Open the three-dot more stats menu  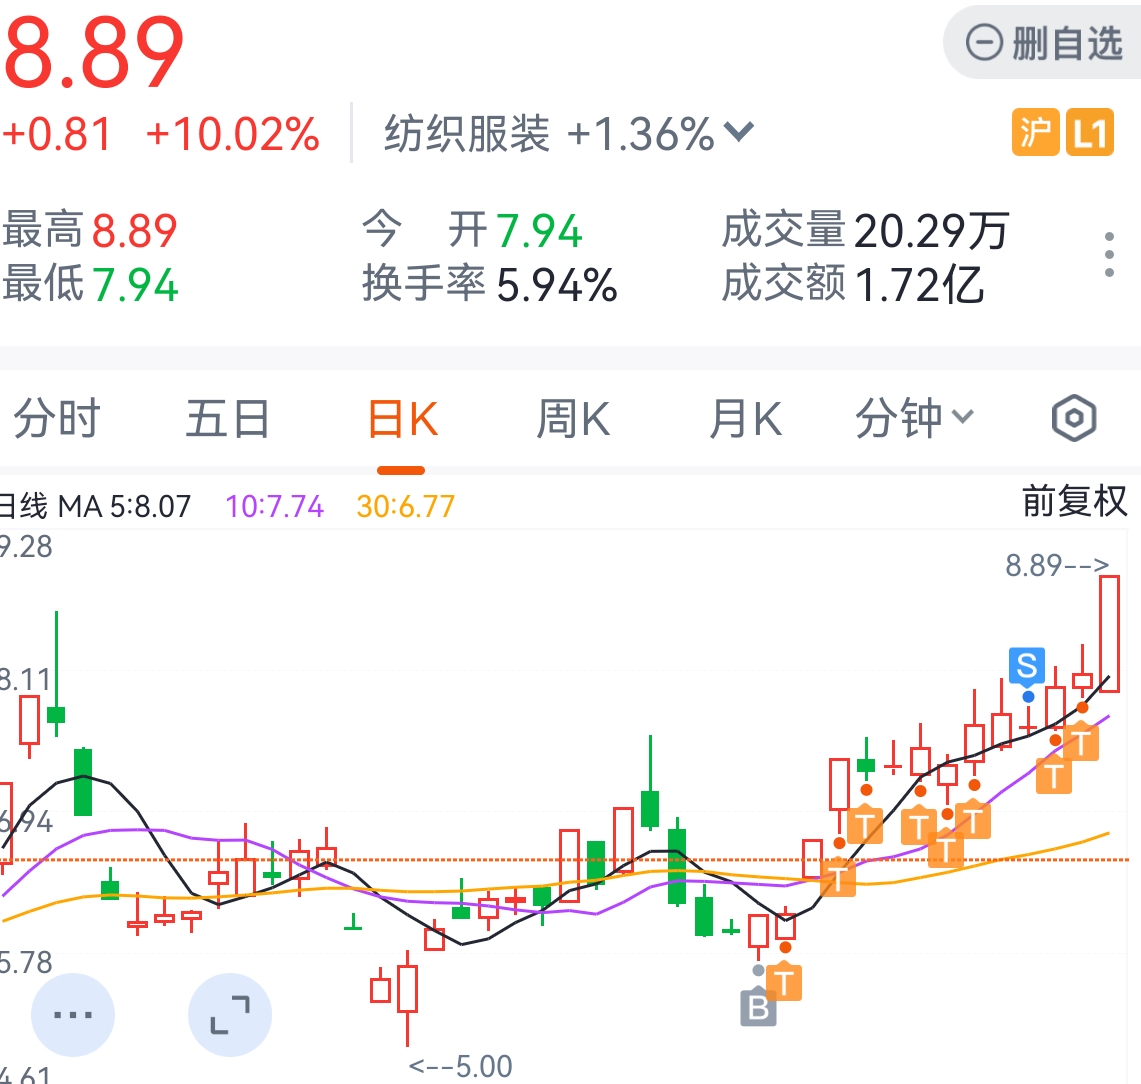[x=1108, y=255]
